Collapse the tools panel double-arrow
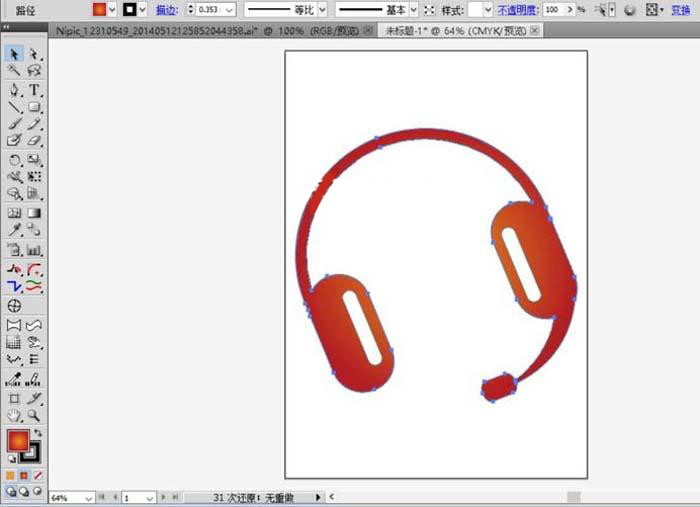The width and height of the screenshot is (700, 507). click(x=6, y=27)
